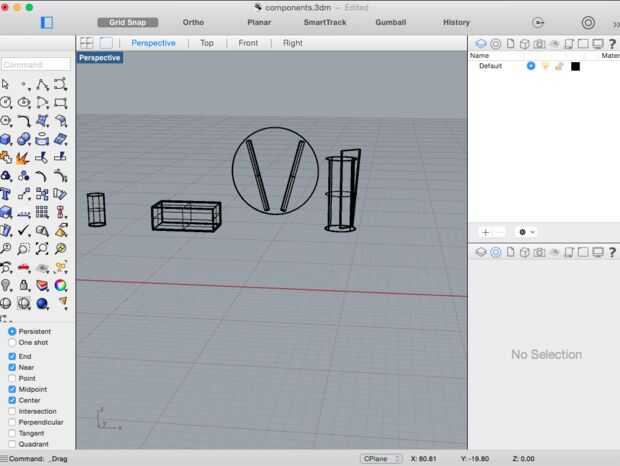This screenshot has height=466, width=620.
Task: Open the Layers panel icon
Action: pos(481,44)
